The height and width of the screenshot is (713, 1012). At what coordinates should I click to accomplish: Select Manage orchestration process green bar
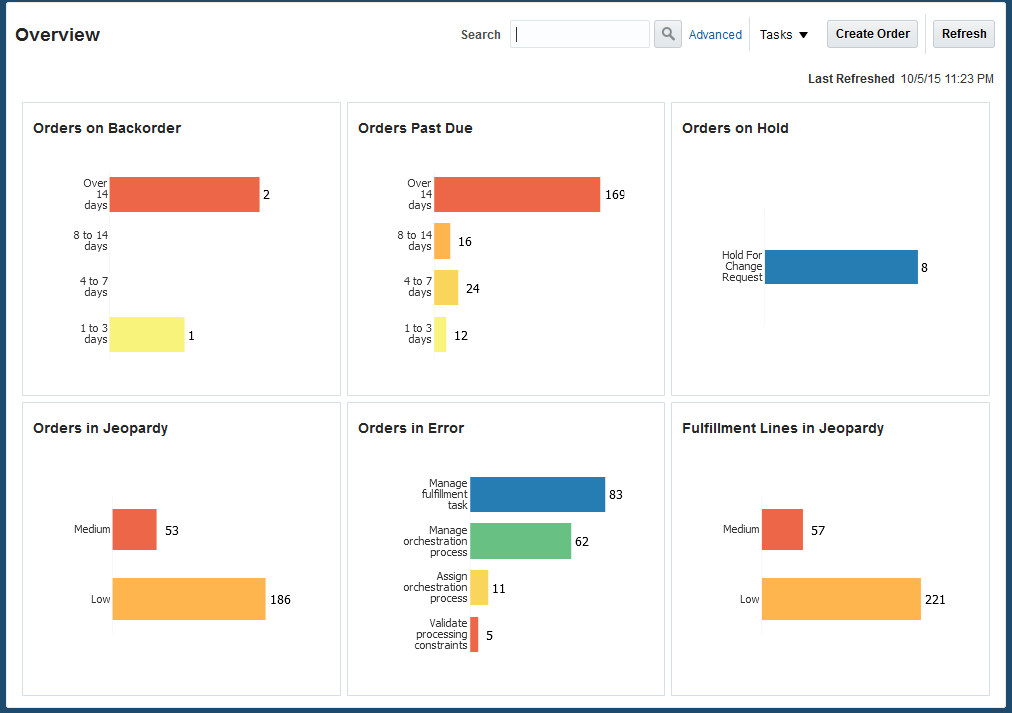521,541
